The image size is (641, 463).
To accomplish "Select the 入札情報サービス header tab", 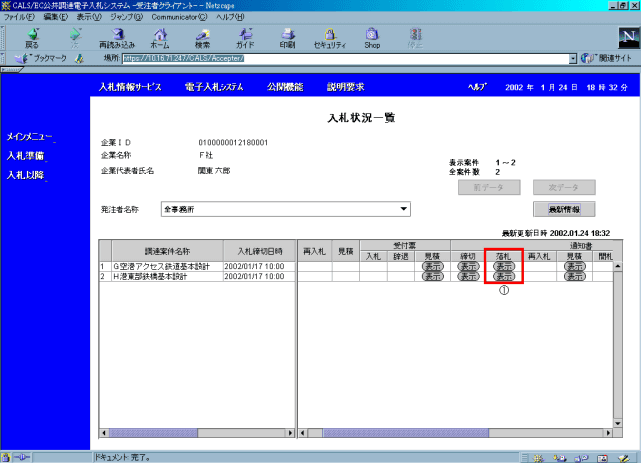I will click(130, 87).
